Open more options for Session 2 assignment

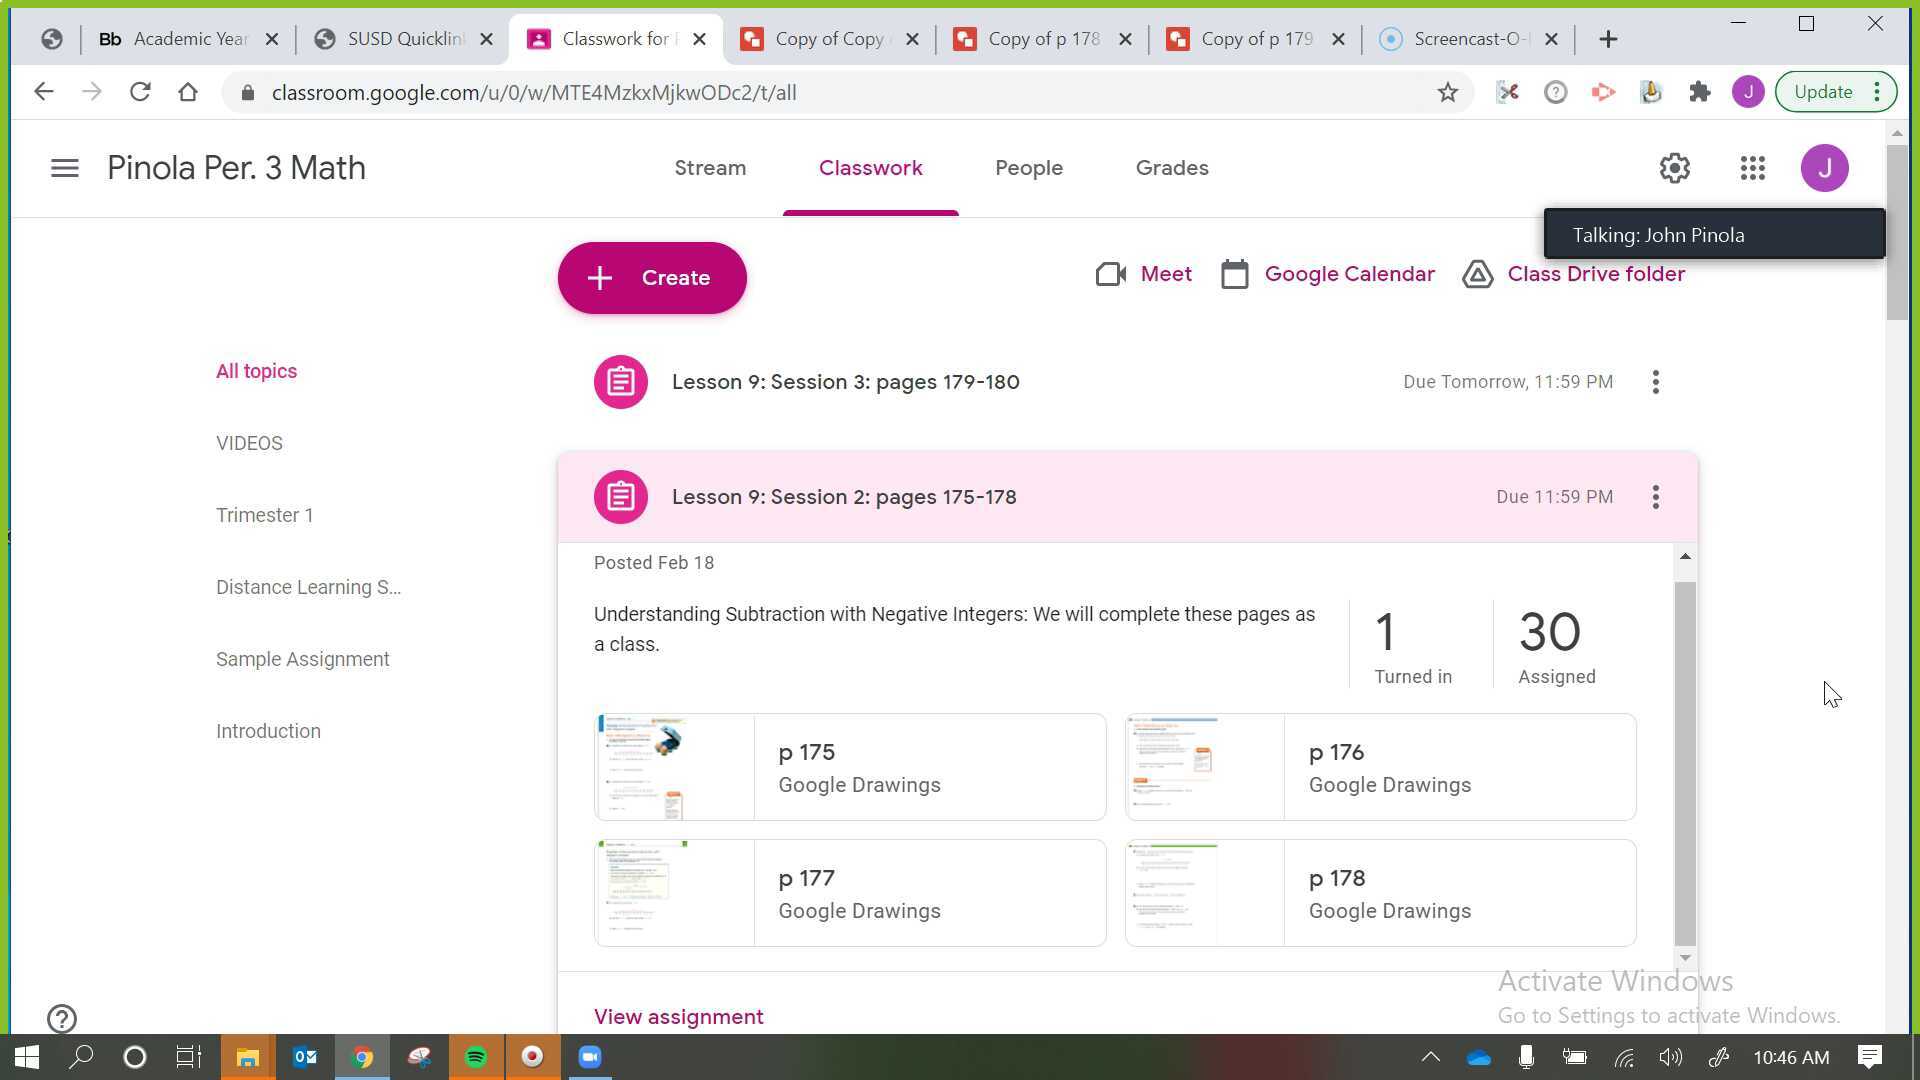[x=1656, y=497]
